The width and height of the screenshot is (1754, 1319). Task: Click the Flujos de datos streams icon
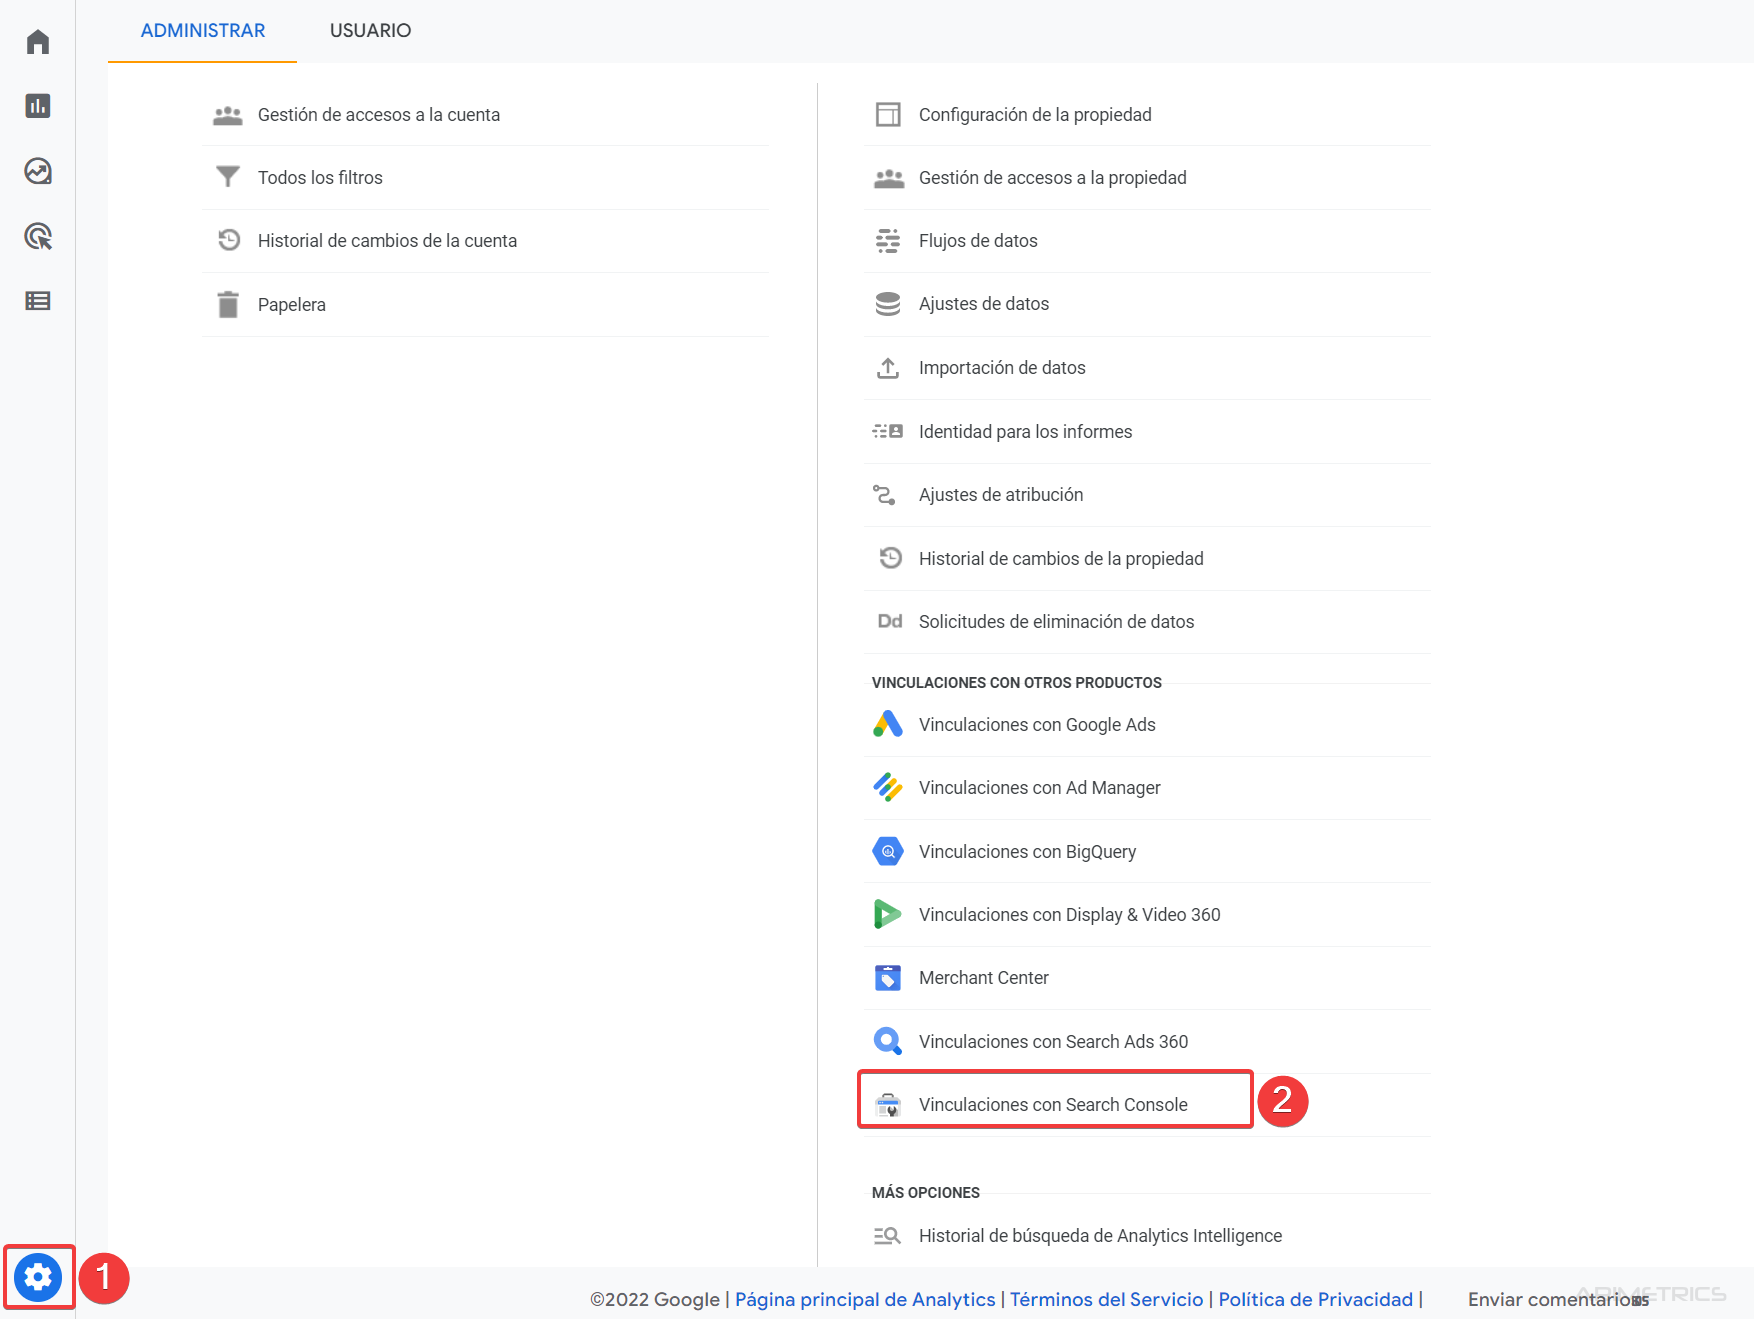click(888, 241)
